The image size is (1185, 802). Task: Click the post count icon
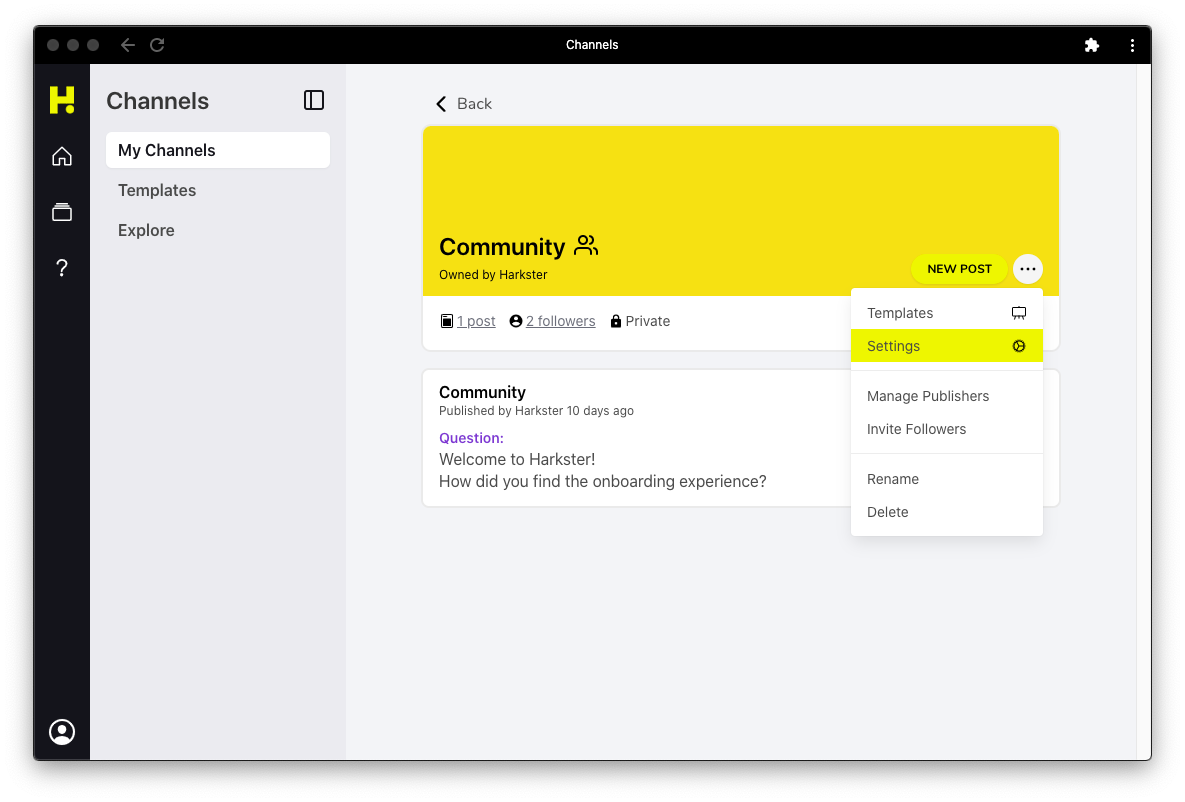447,321
